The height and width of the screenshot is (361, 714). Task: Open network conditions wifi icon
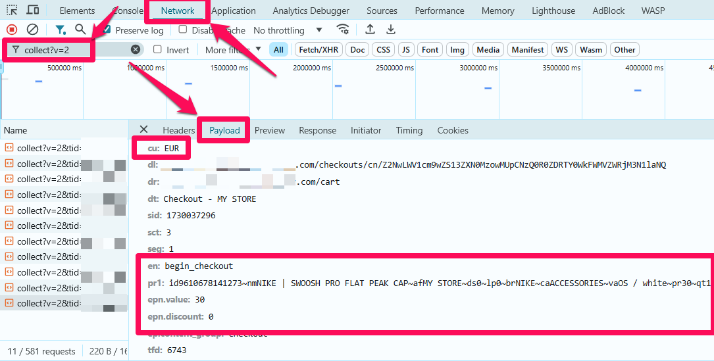tap(342, 30)
